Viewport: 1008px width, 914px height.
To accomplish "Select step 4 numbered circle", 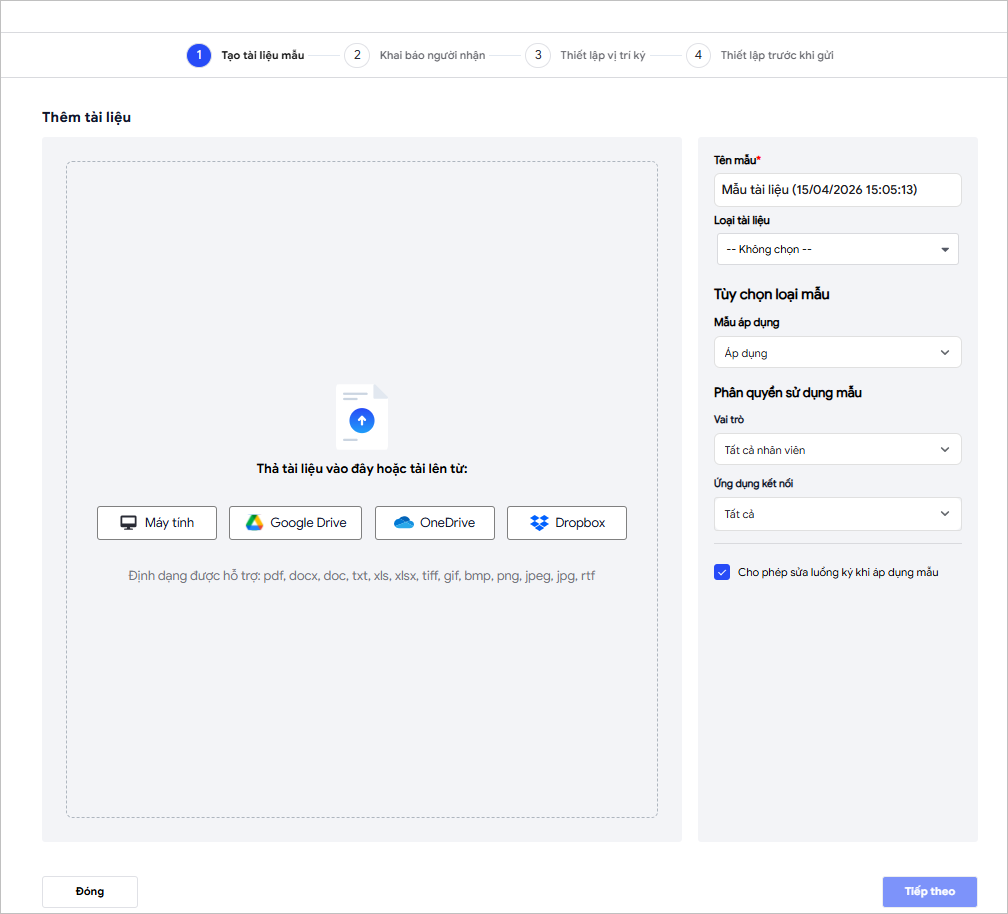I will point(698,55).
